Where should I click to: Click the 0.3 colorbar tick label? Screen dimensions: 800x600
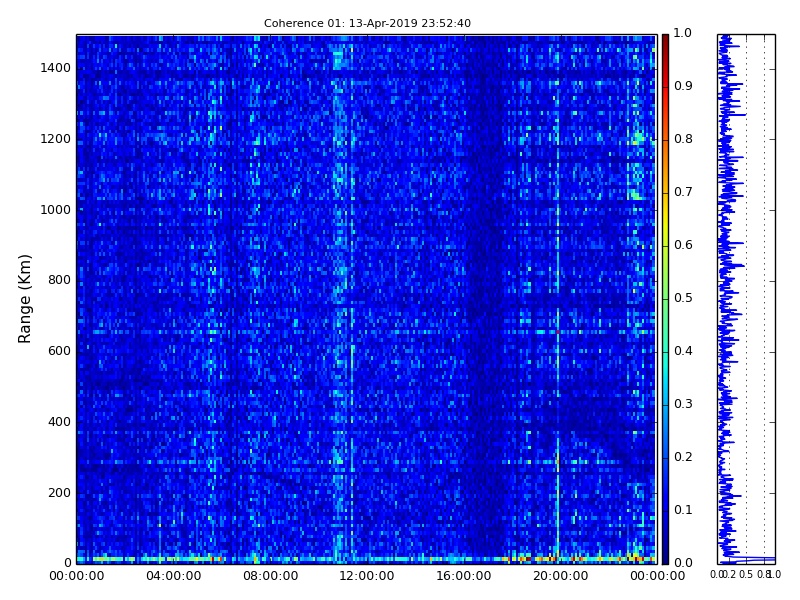(x=683, y=404)
